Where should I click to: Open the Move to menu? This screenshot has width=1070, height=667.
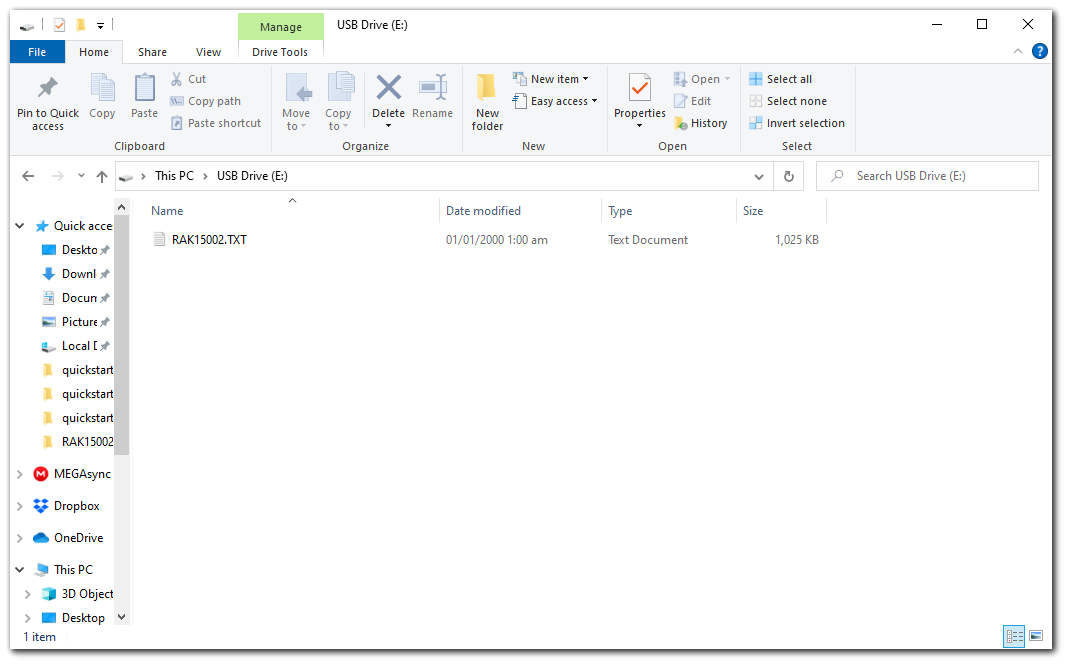[x=296, y=102]
